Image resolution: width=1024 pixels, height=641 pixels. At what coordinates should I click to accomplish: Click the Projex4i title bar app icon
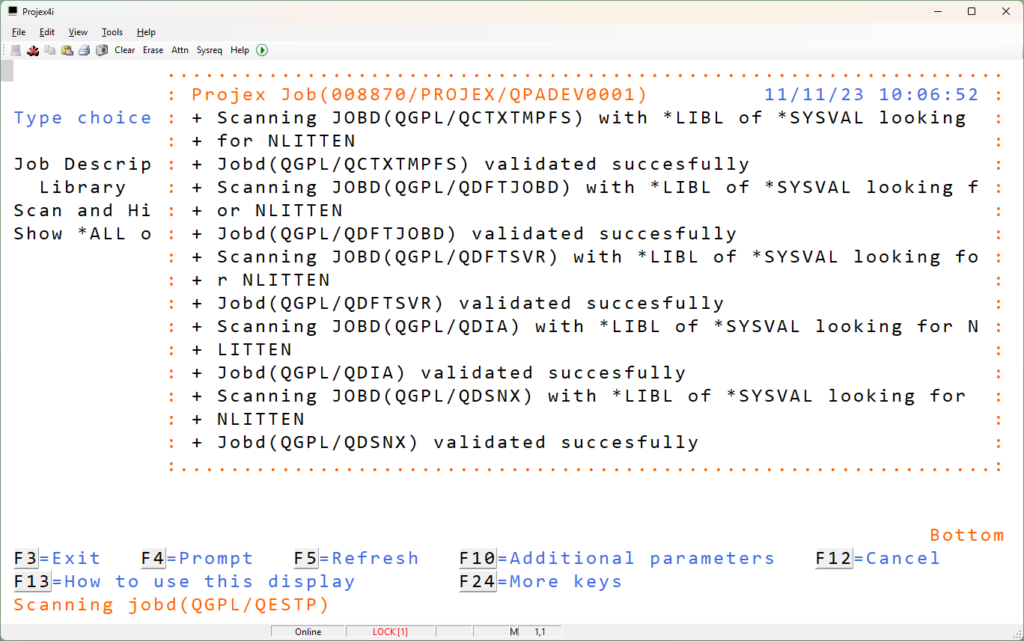[12, 11]
